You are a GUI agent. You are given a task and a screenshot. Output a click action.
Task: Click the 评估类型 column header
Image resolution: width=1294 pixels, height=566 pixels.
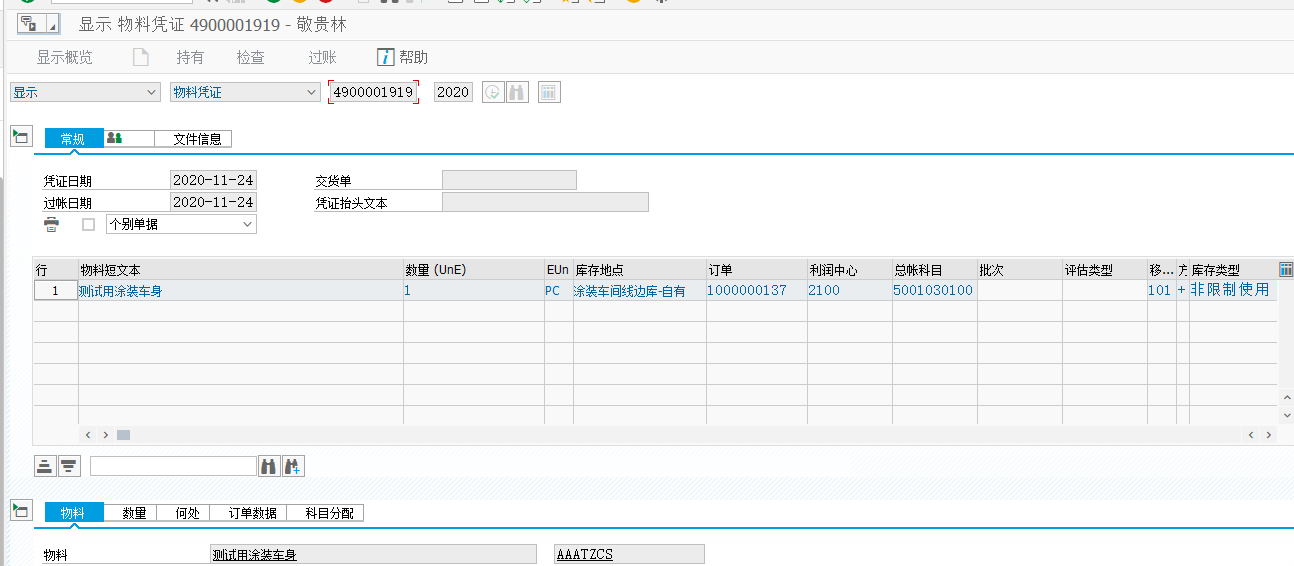point(1104,270)
